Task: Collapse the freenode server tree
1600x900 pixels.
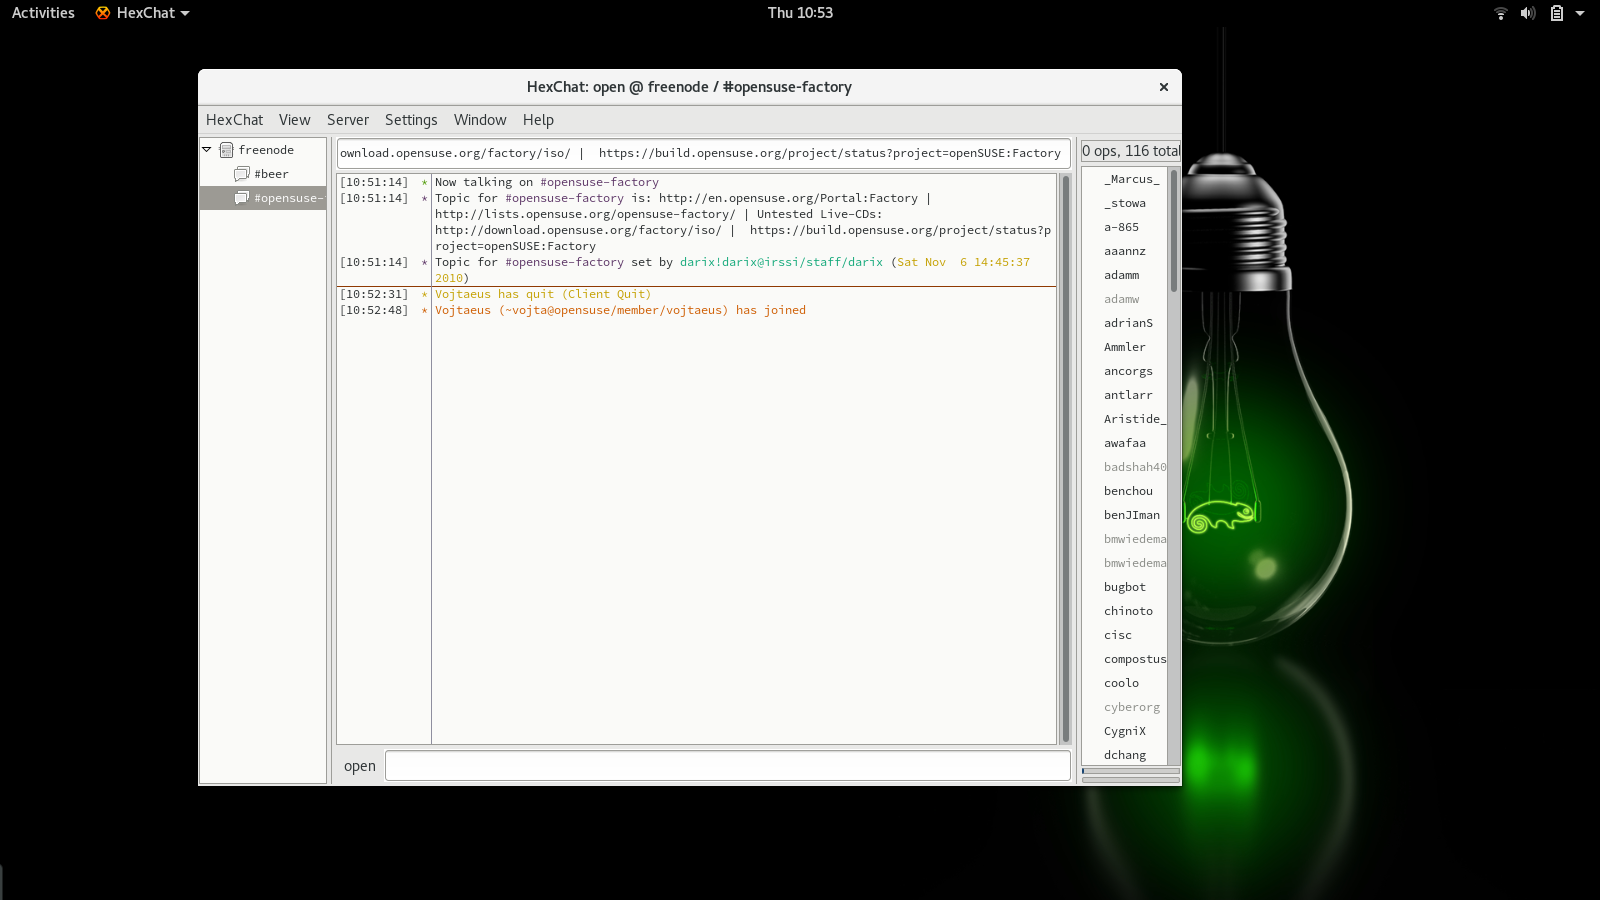Action: coord(207,150)
